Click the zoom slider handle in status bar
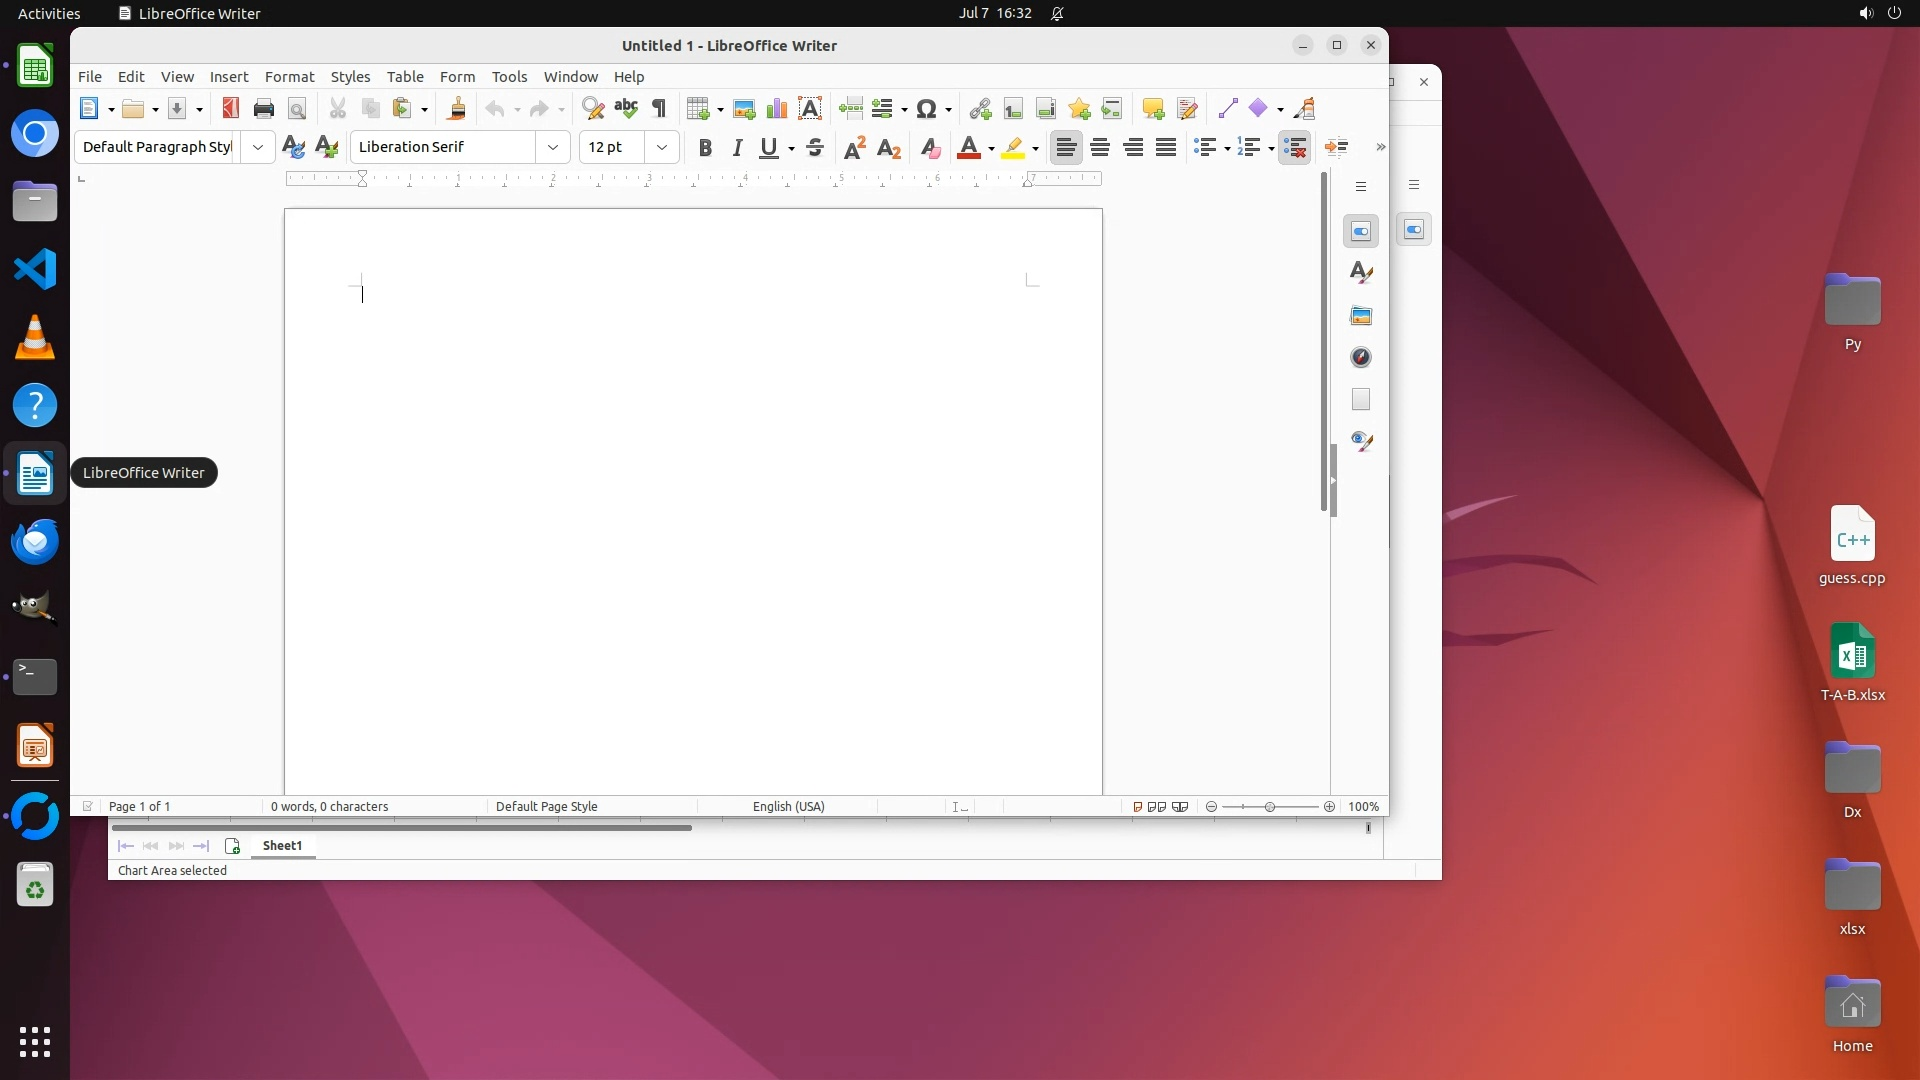This screenshot has height=1080, width=1920. point(1270,807)
